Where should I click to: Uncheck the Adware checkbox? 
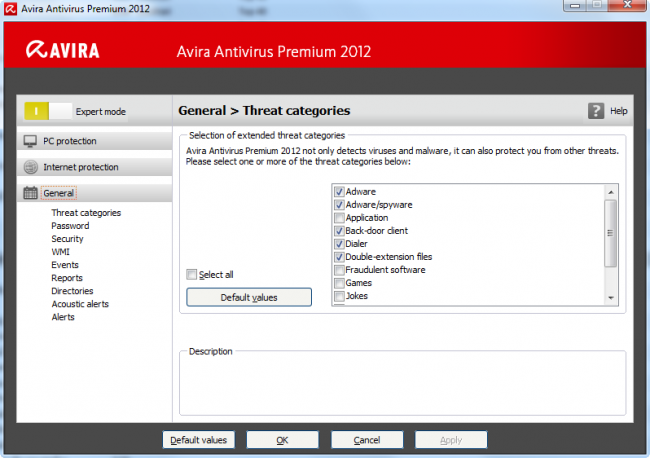pos(340,191)
